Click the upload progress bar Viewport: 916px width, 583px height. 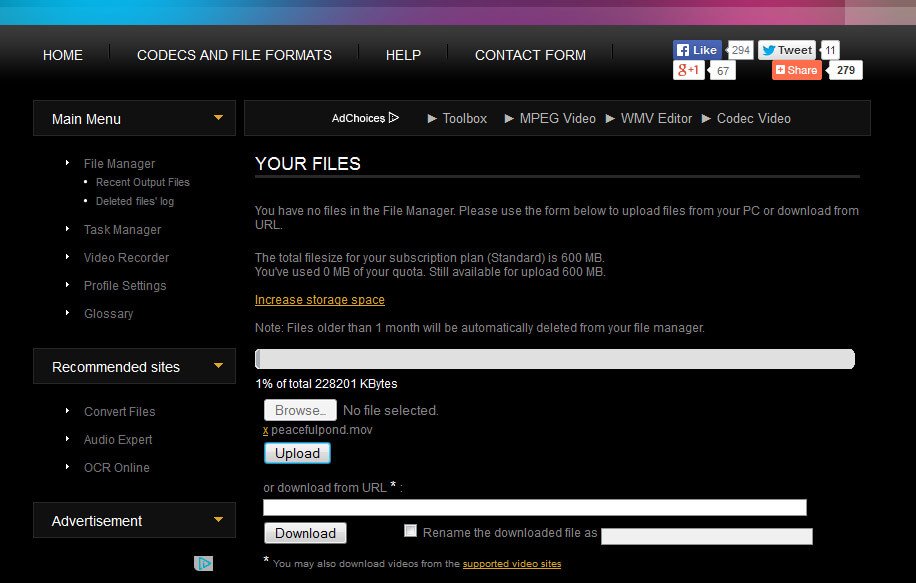click(x=555, y=359)
